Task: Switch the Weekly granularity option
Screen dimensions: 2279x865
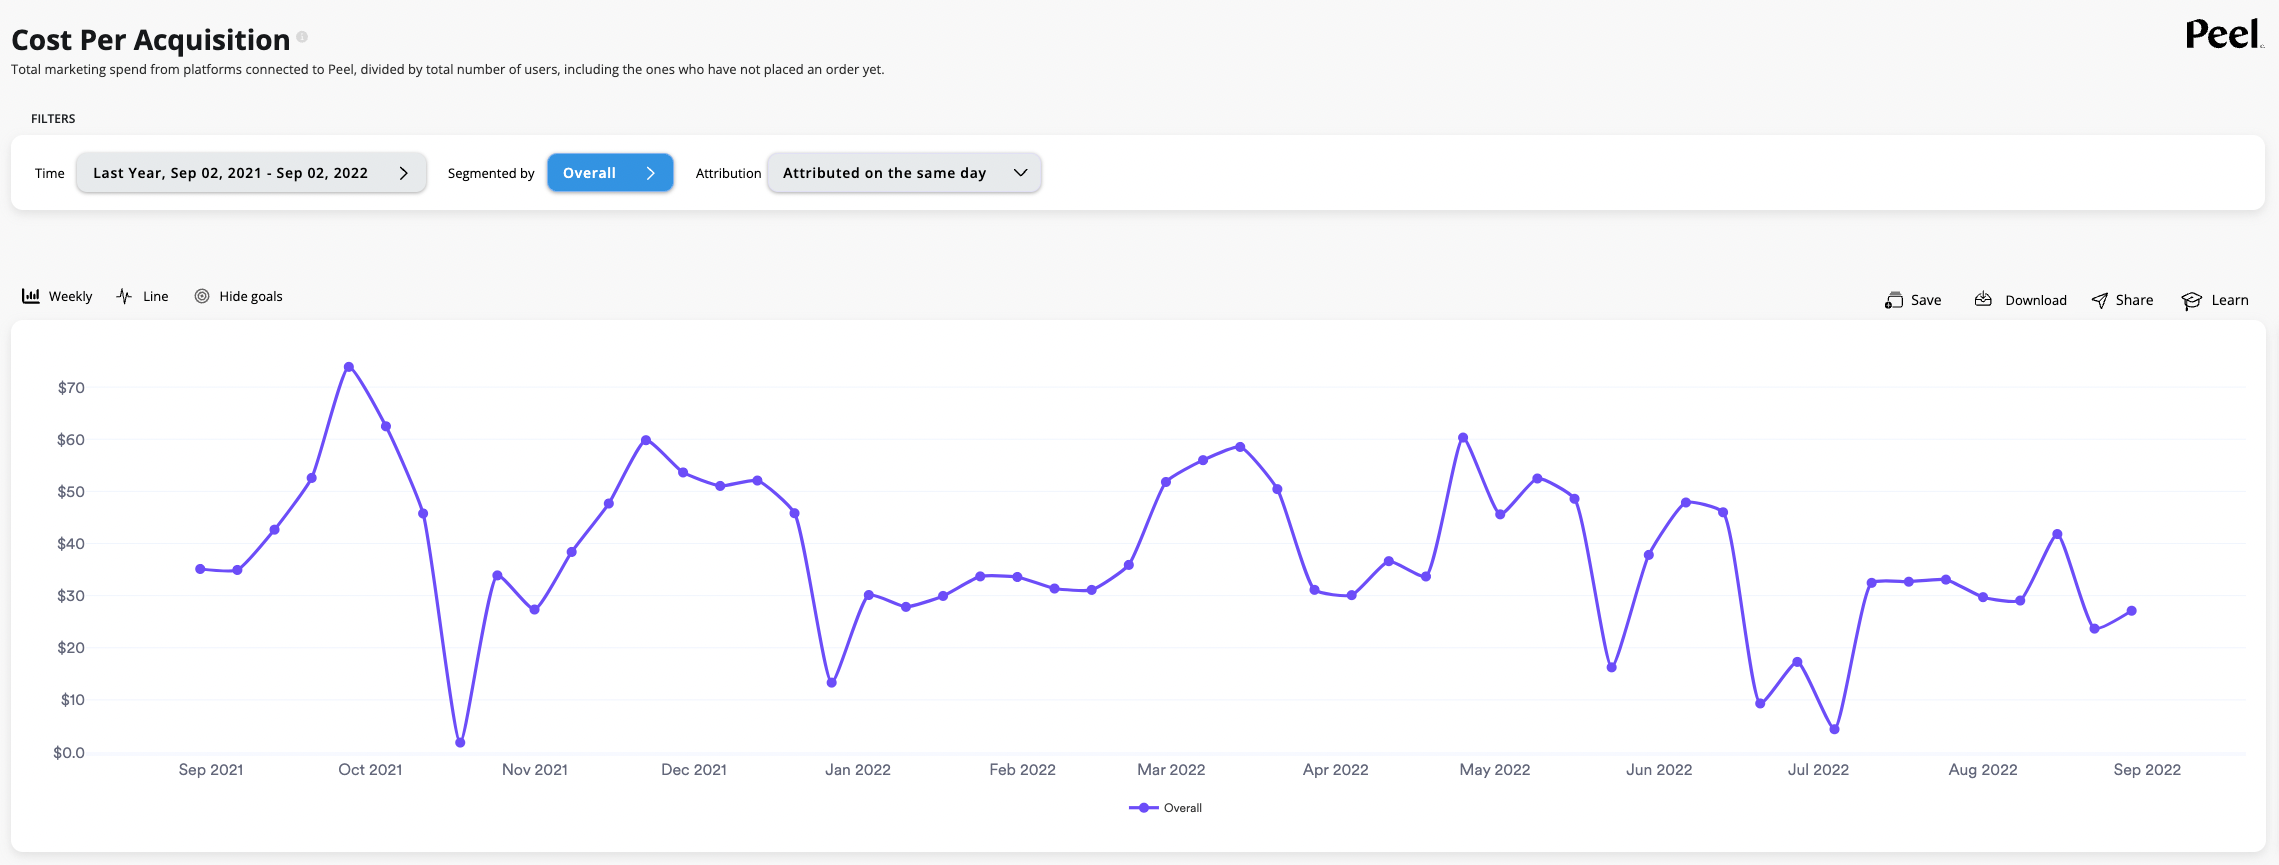Action: point(70,296)
